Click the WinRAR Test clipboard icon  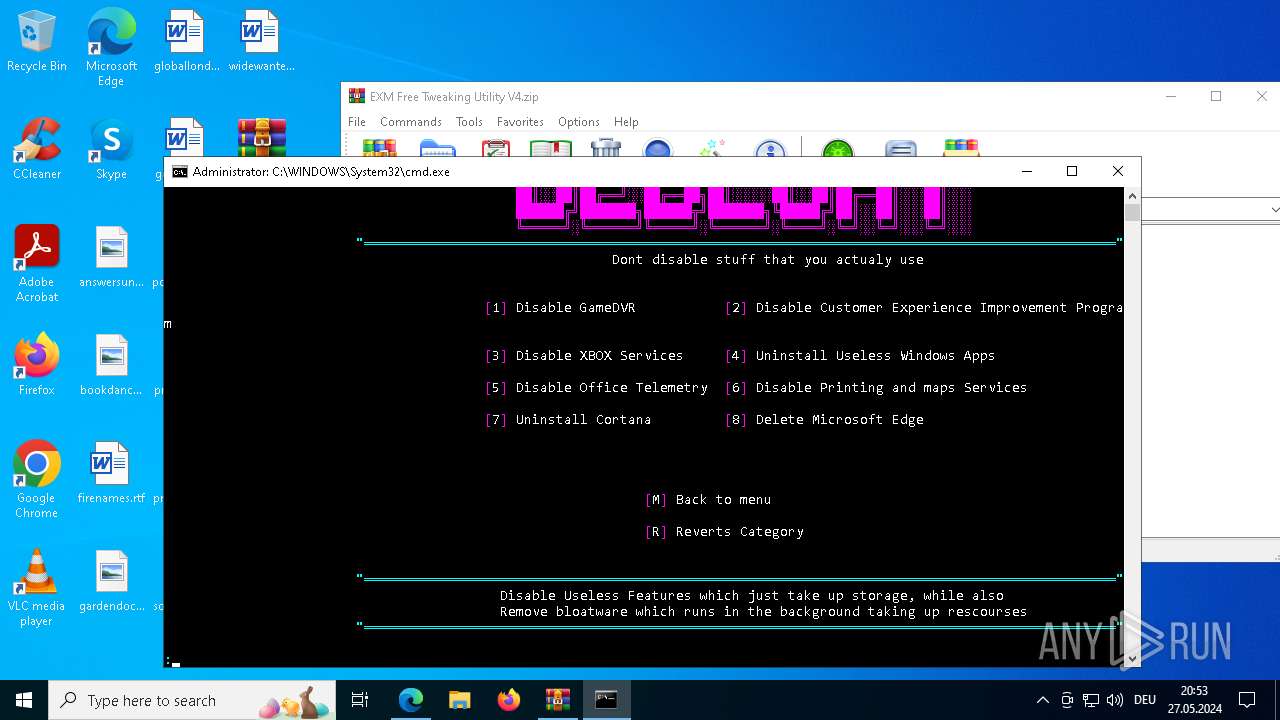496,148
